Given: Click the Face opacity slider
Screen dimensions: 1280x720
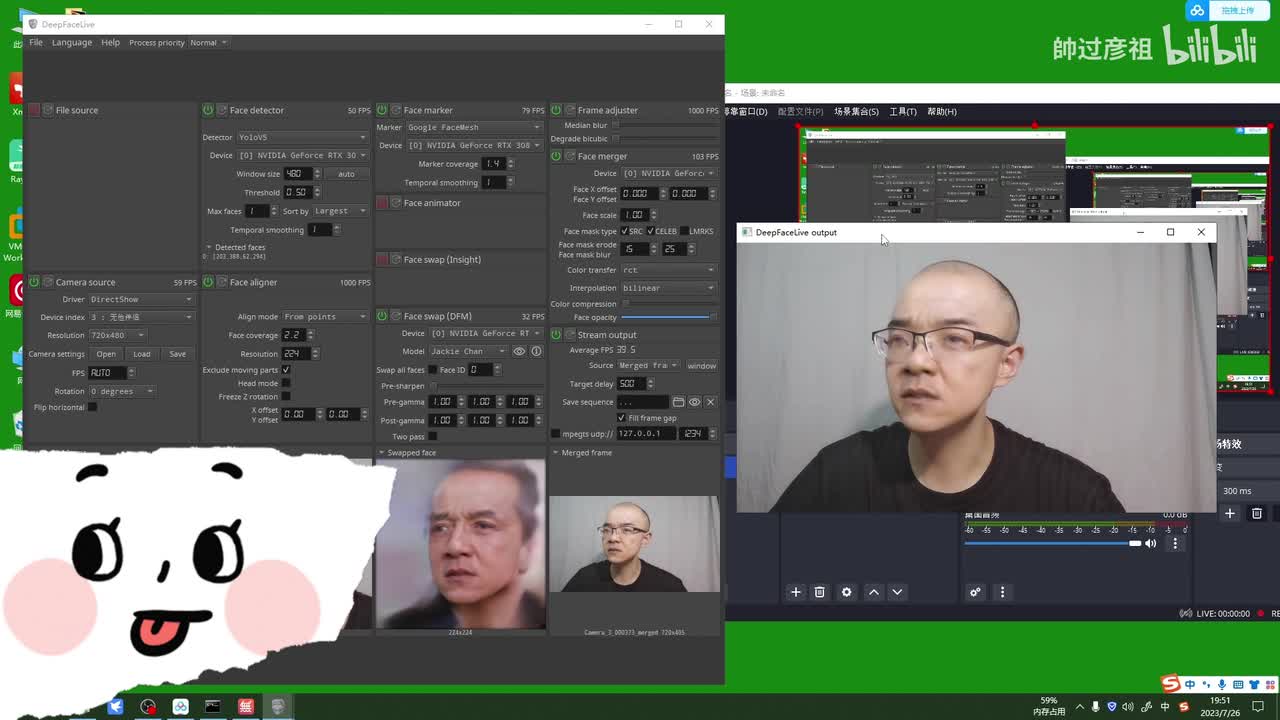Looking at the screenshot, I should [666, 317].
